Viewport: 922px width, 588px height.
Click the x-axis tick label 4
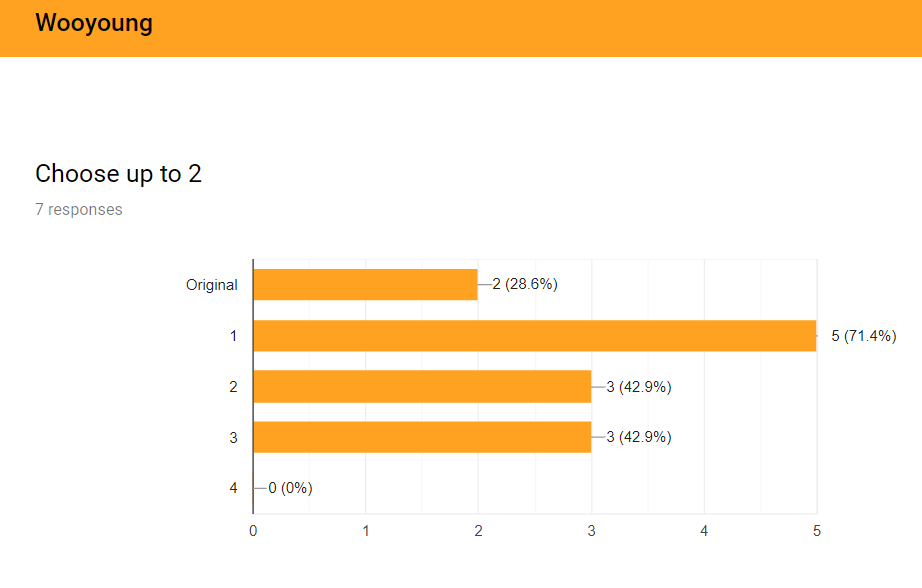(x=704, y=531)
